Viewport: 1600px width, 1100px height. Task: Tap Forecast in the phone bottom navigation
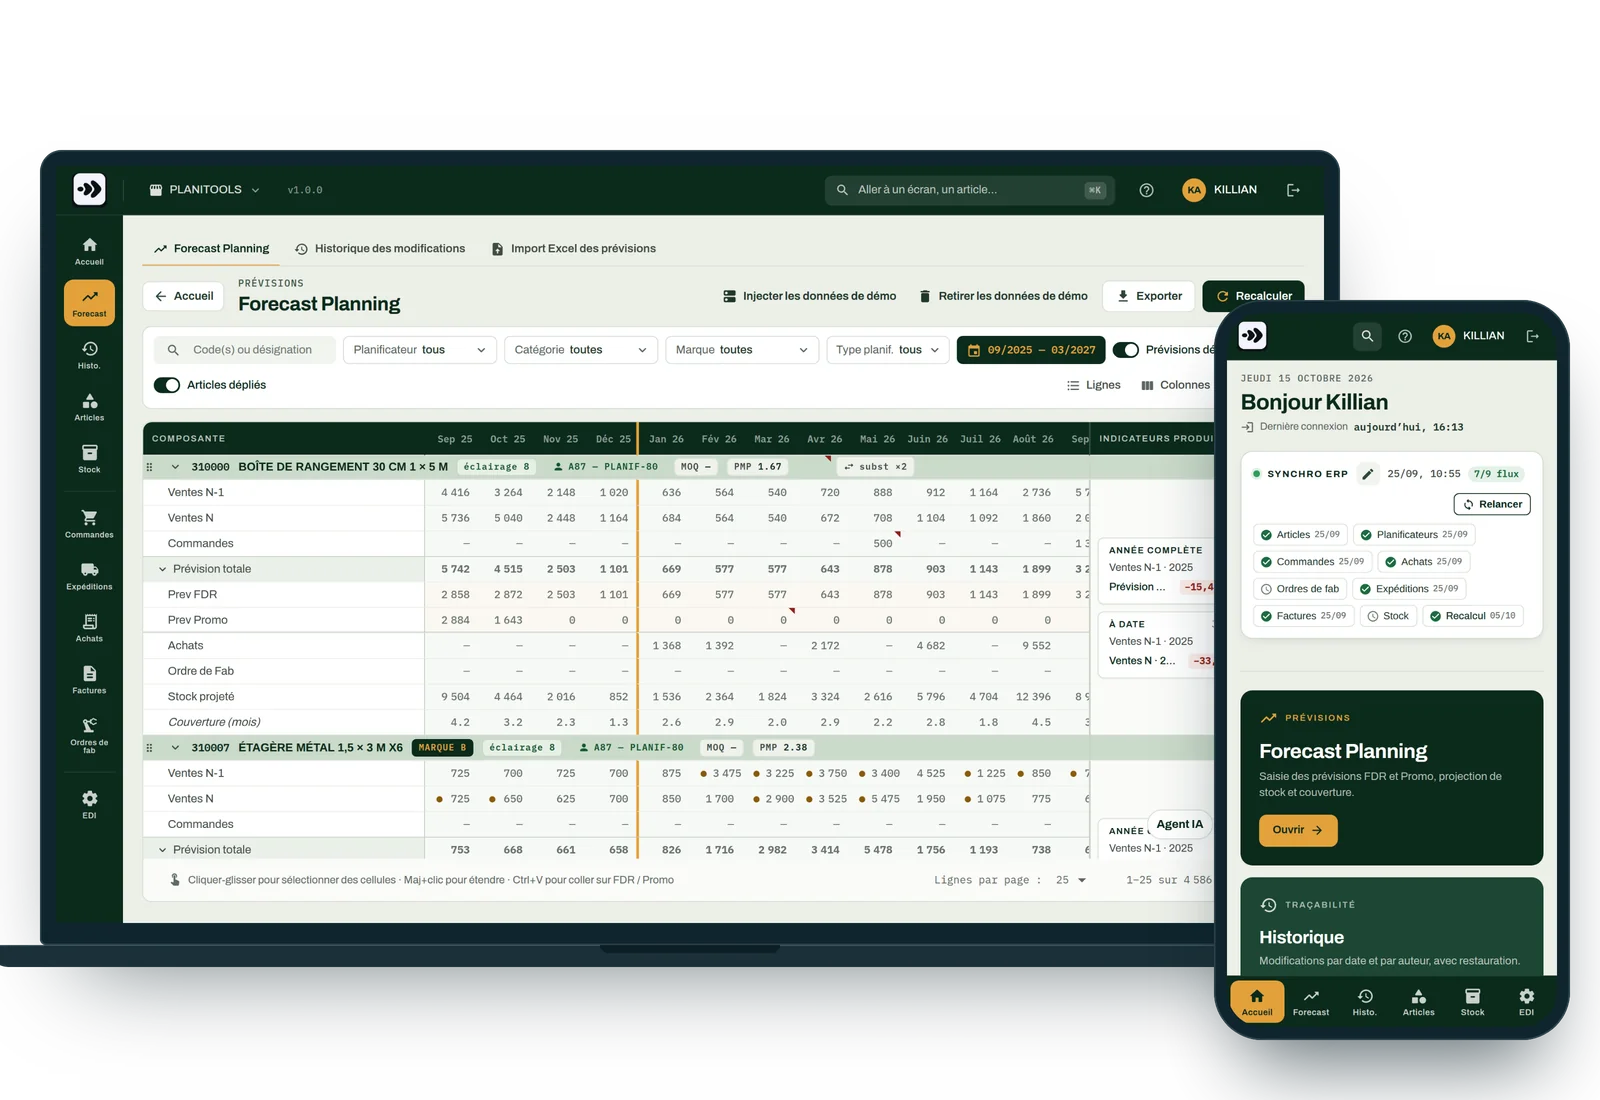pos(1311,1002)
